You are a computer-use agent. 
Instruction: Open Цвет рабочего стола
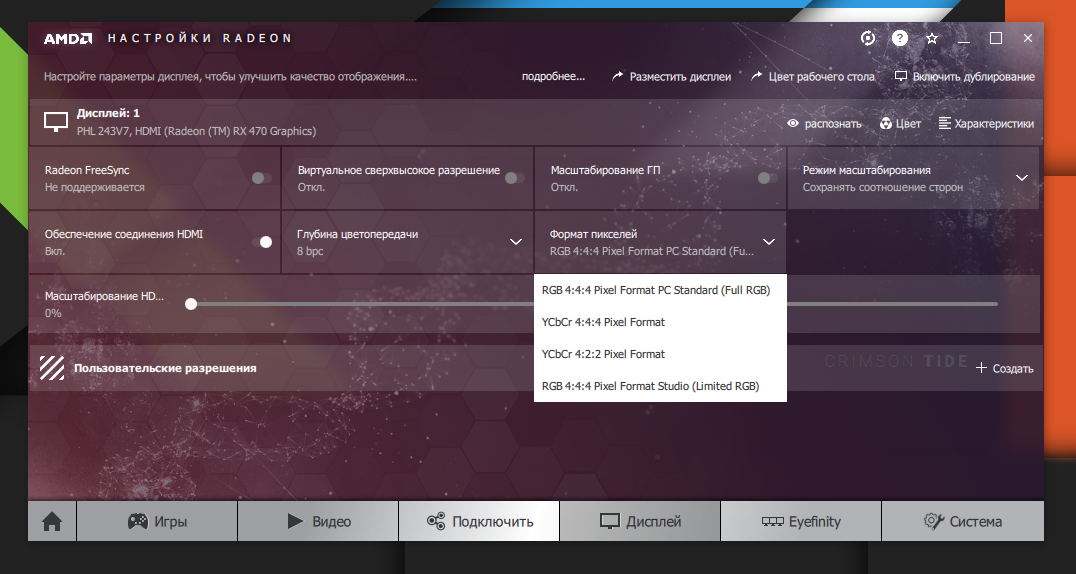click(813, 77)
